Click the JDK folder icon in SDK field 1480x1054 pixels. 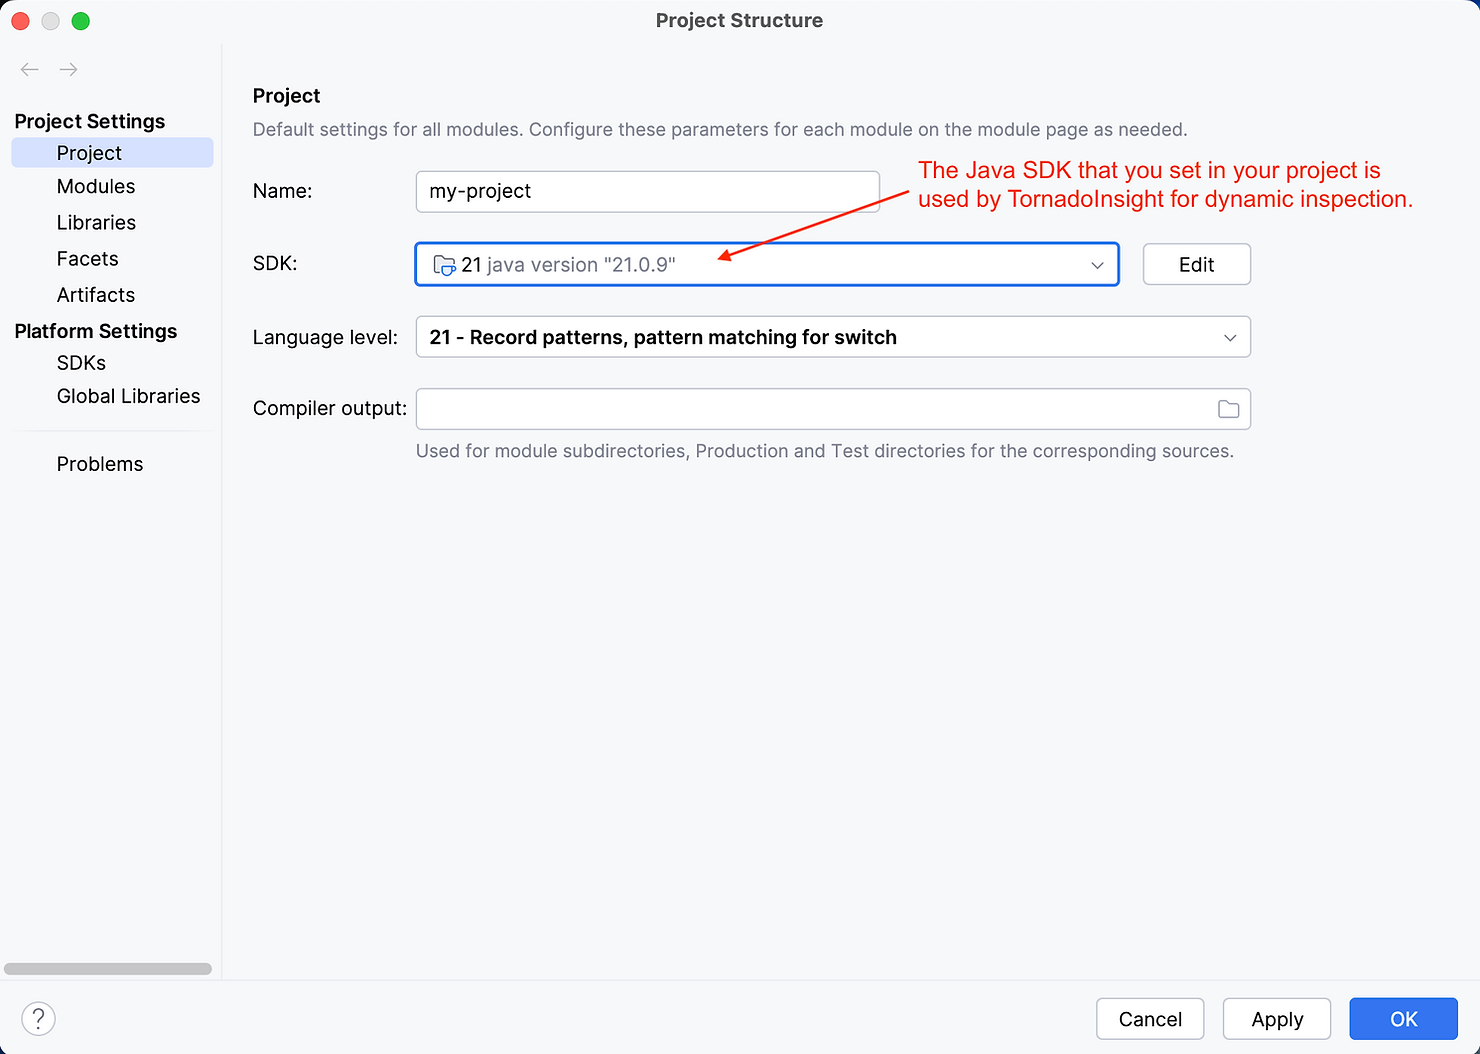[x=444, y=265]
